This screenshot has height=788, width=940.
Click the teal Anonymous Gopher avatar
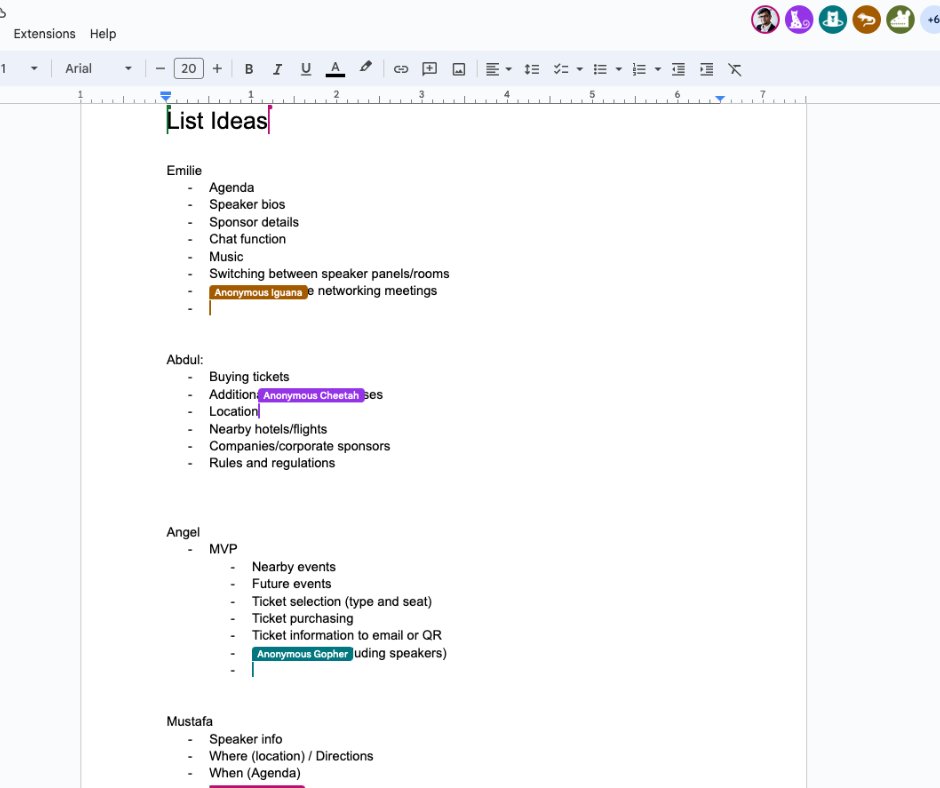(x=833, y=20)
